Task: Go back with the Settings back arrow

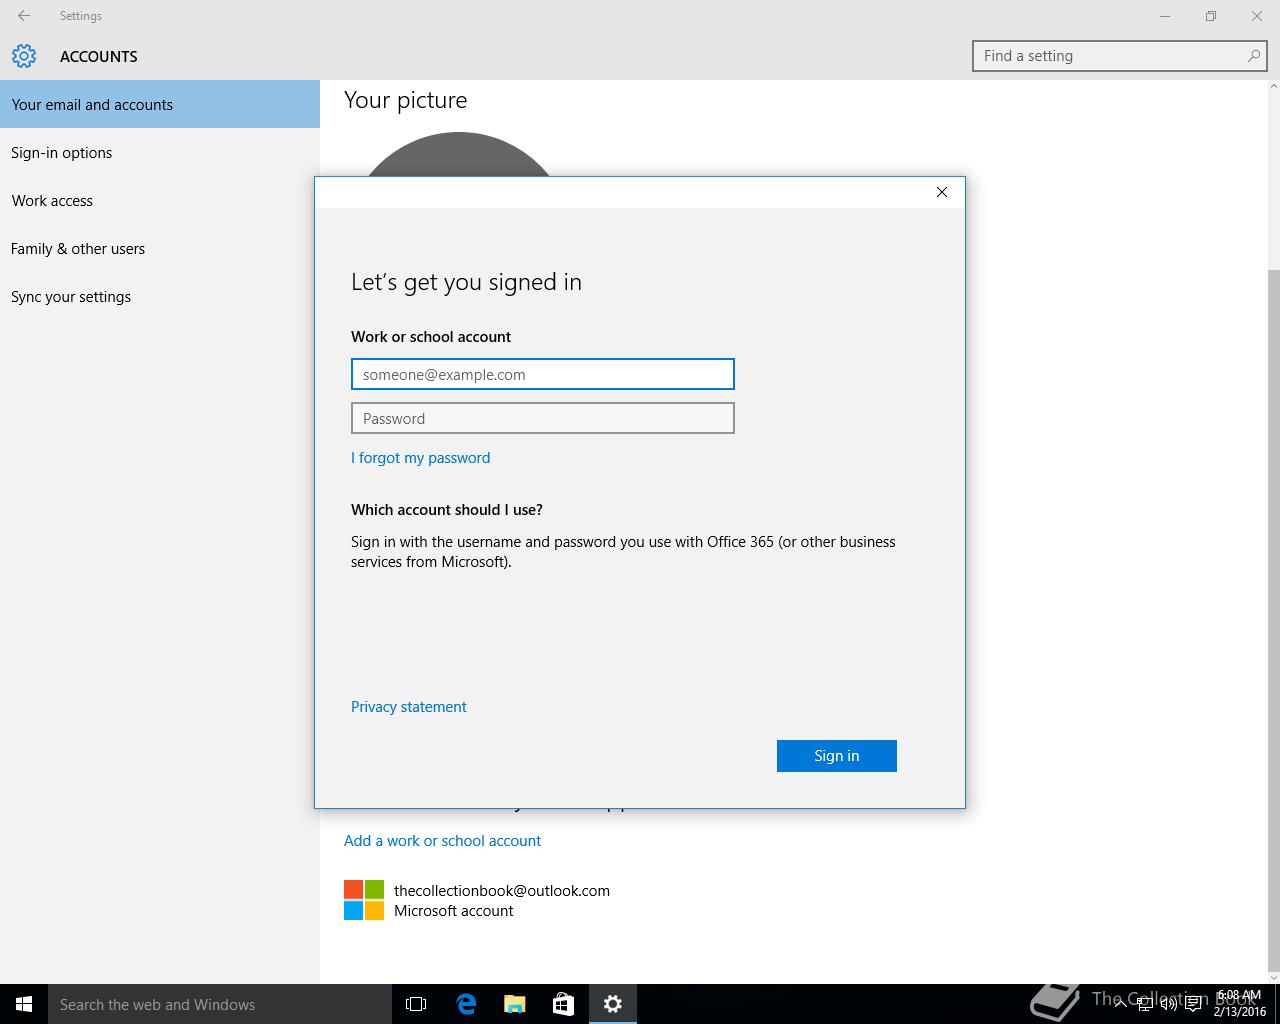Action: [x=24, y=16]
